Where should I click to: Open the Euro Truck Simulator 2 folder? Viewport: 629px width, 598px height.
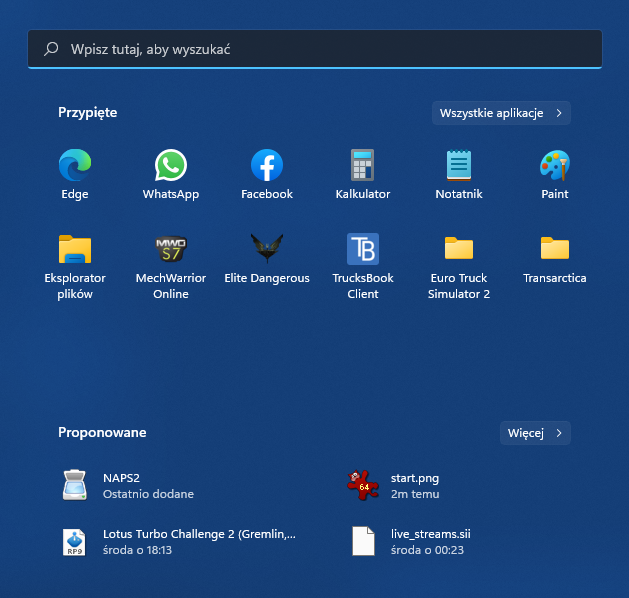(x=459, y=248)
